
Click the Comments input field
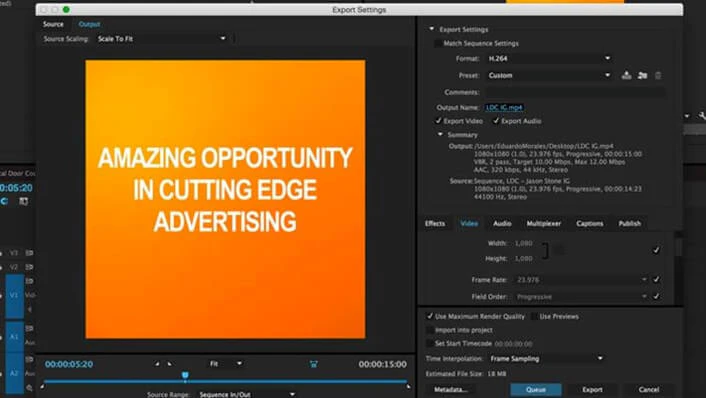(x=575, y=92)
